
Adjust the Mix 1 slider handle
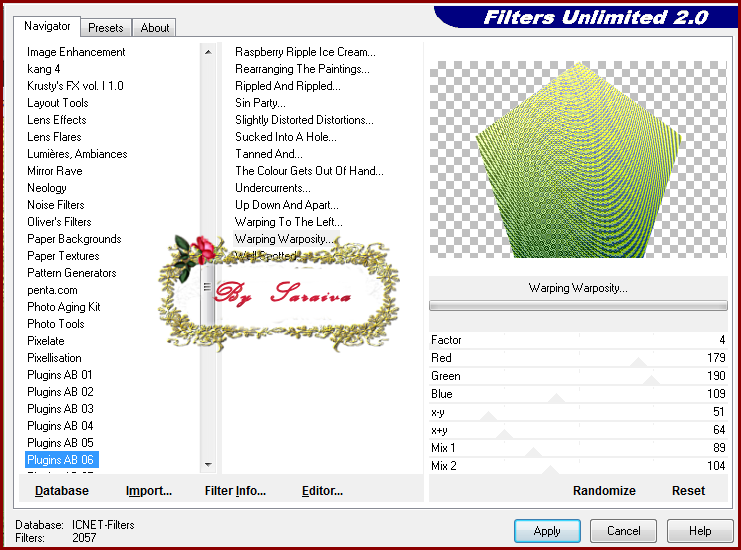click(534, 452)
